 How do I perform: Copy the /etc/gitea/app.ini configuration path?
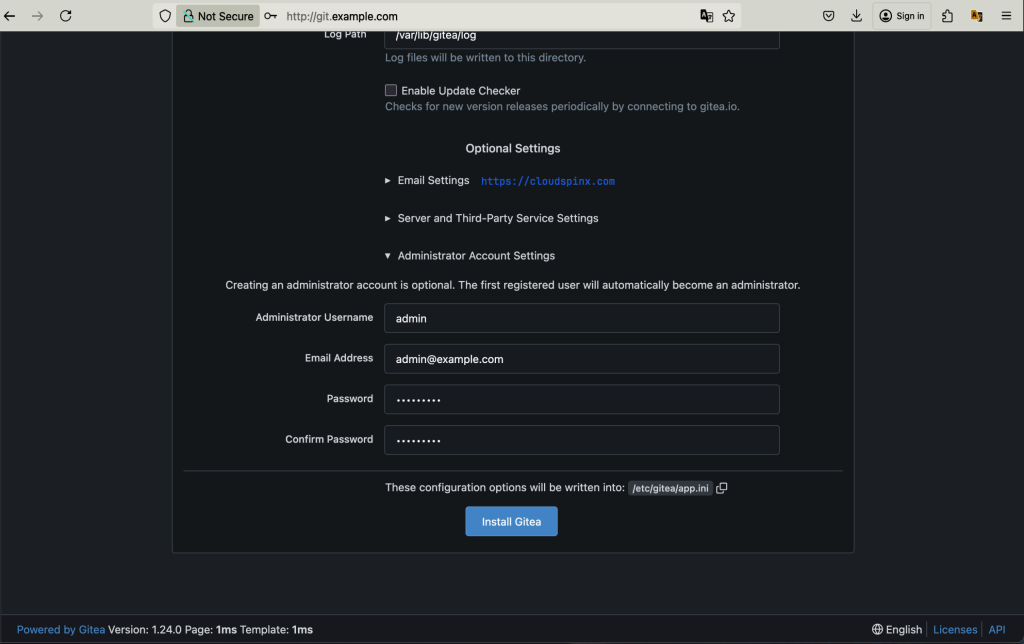click(x=722, y=488)
